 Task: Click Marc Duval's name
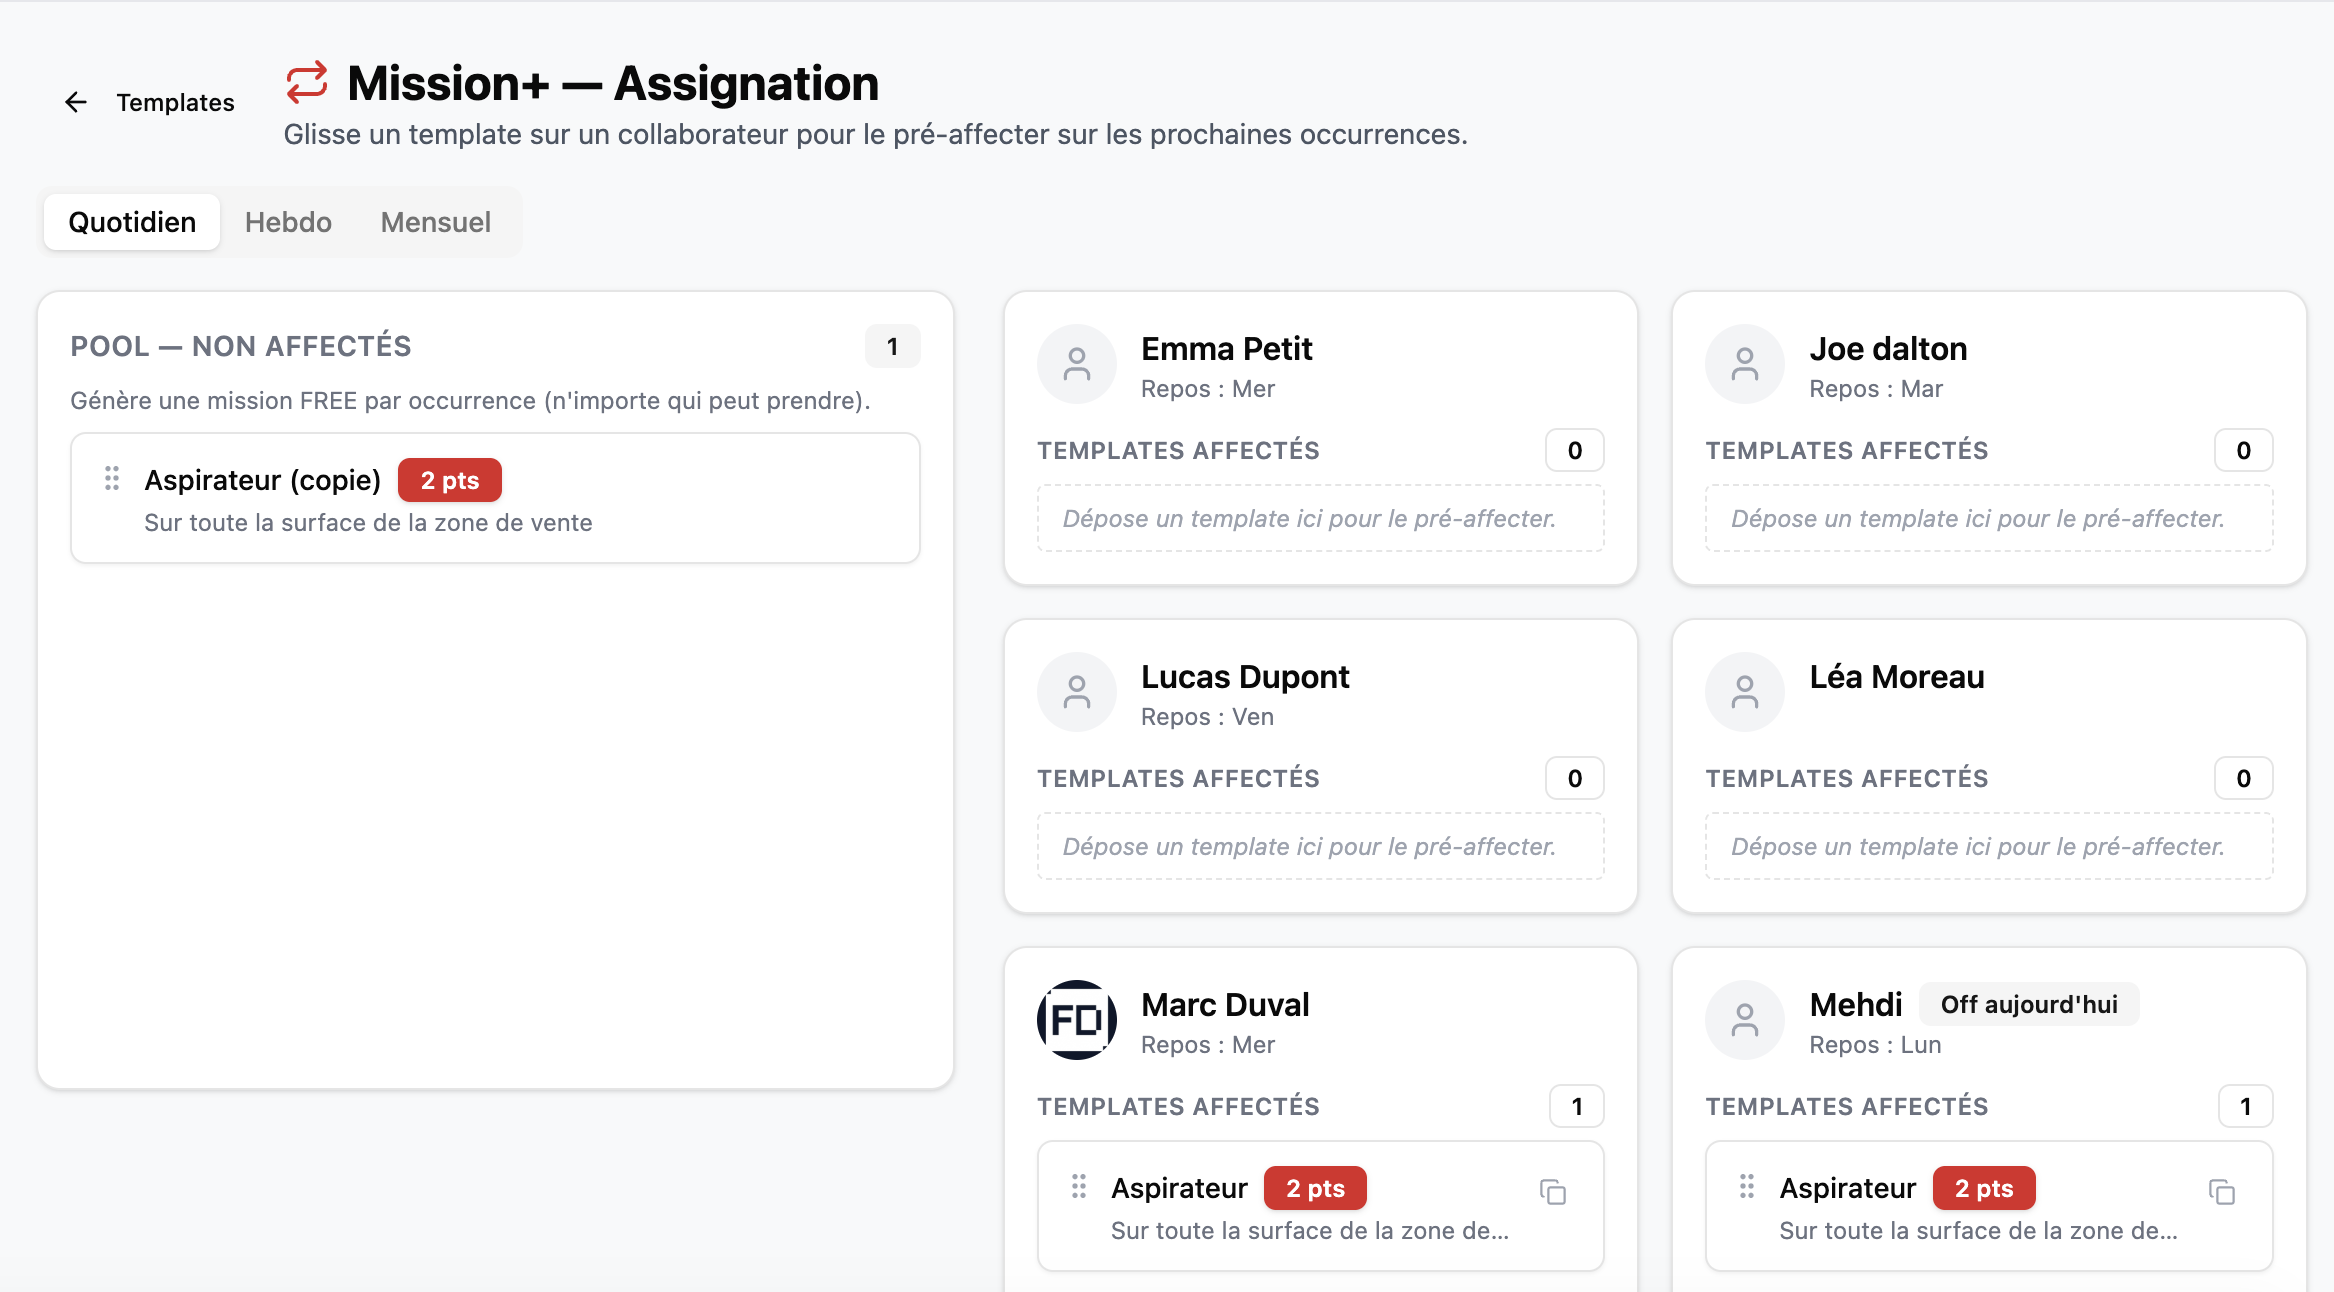pos(1225,1005)
